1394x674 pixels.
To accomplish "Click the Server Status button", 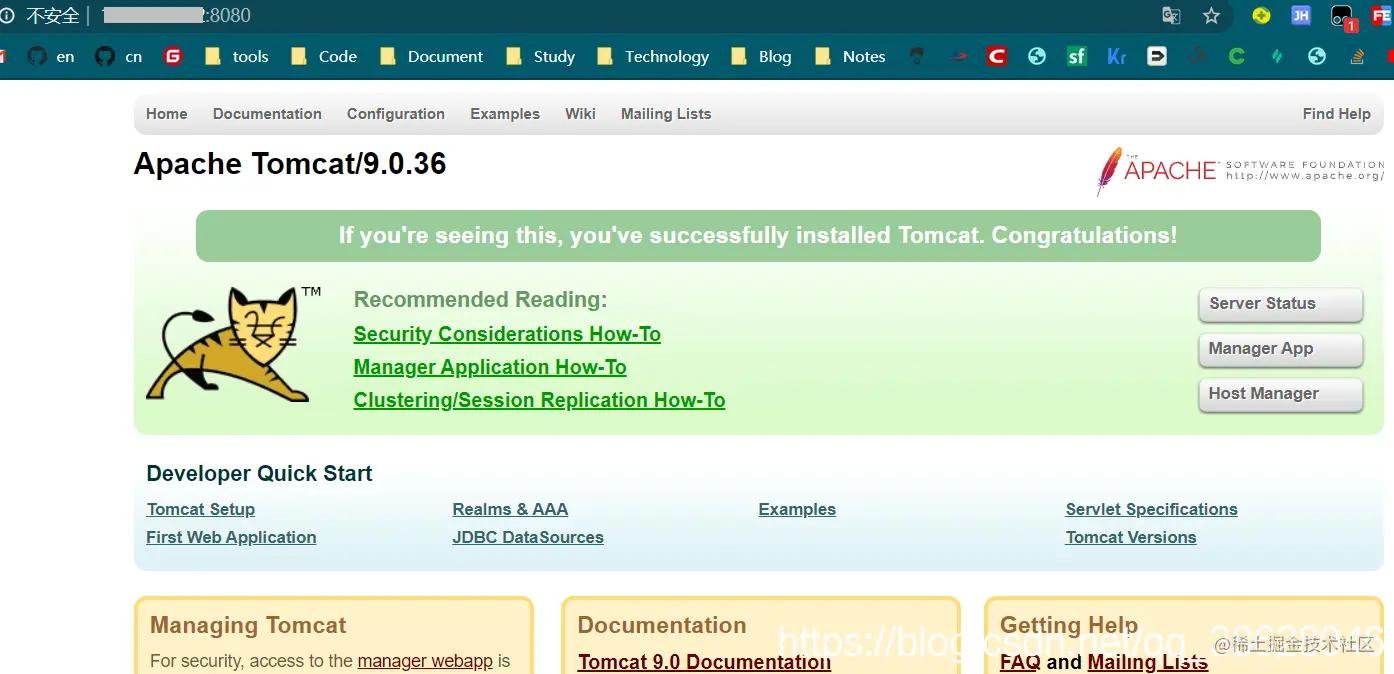I will 1280,304.
